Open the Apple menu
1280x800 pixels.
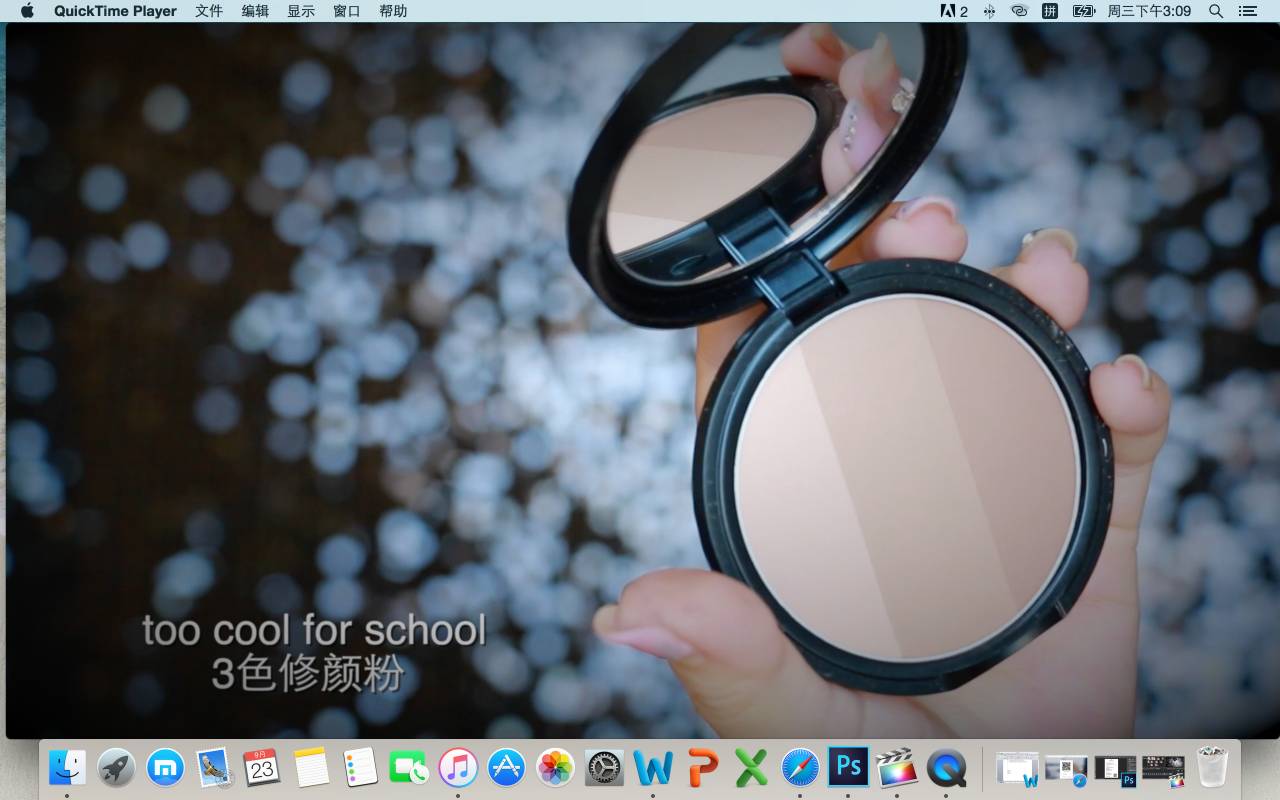click(27, 11)
